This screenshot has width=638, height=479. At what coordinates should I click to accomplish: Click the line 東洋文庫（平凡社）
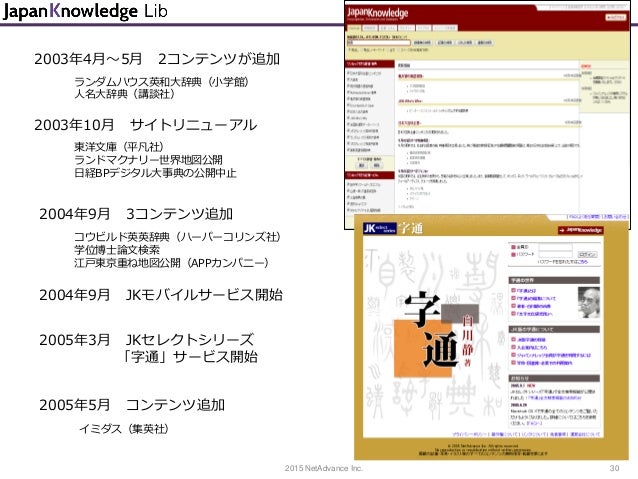click(119, 147)
